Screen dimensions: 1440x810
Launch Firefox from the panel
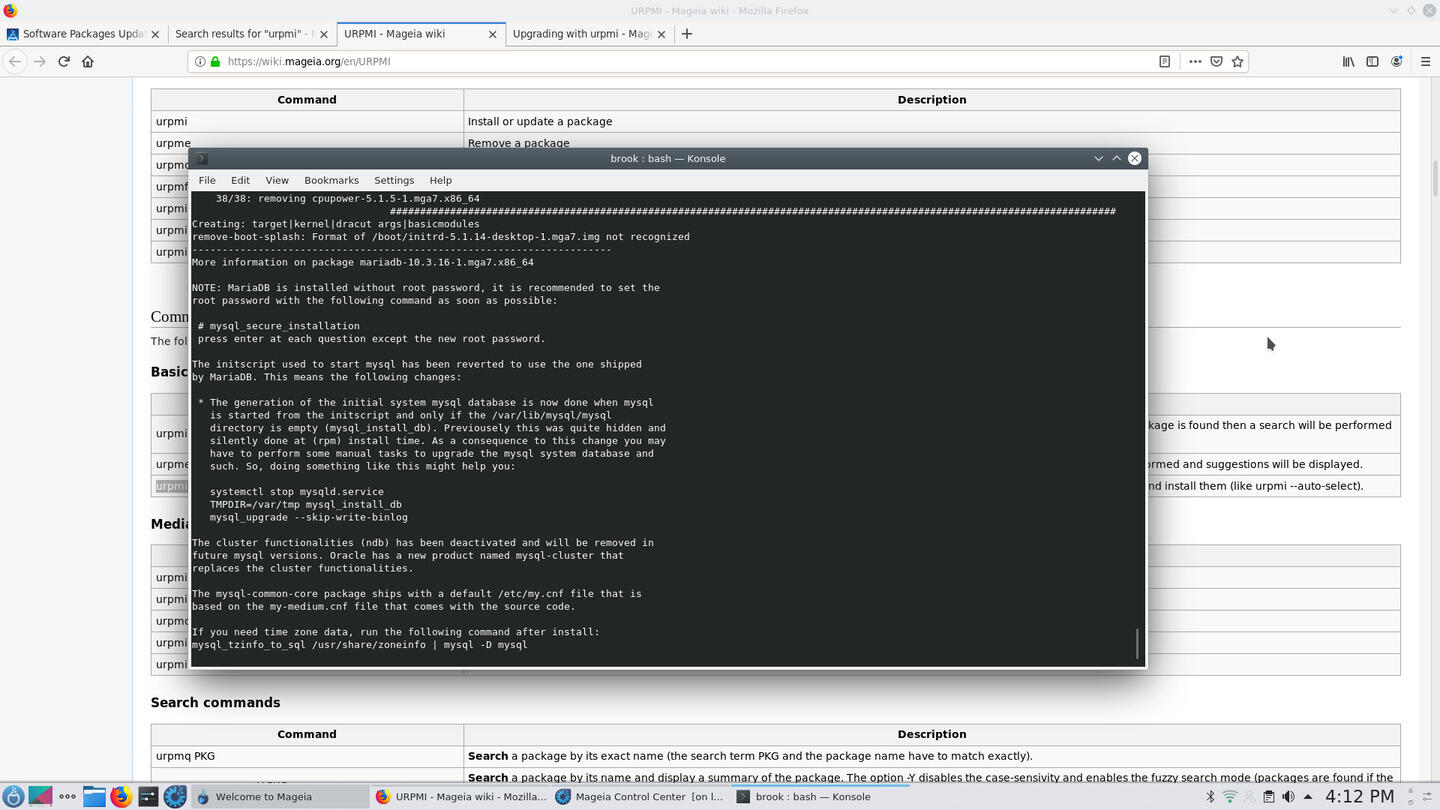[121, 796]
